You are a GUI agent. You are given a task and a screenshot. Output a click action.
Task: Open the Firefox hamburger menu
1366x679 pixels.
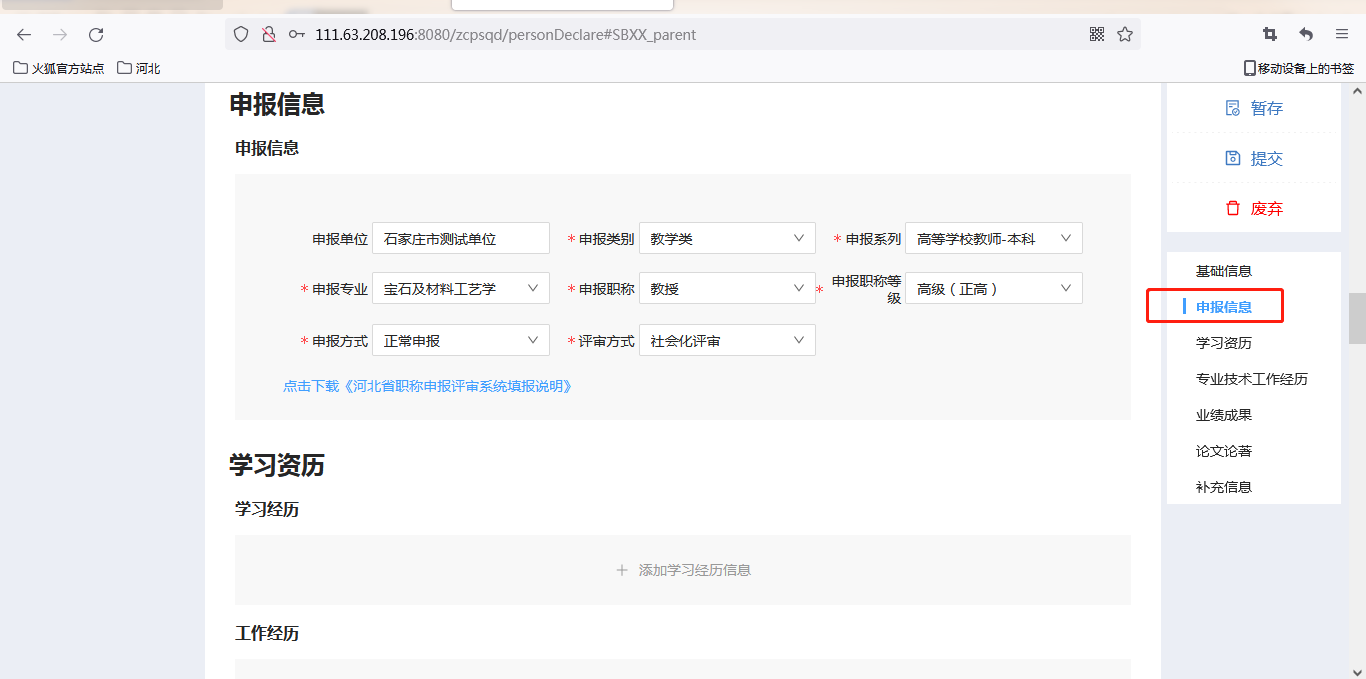coord(1342,34)
